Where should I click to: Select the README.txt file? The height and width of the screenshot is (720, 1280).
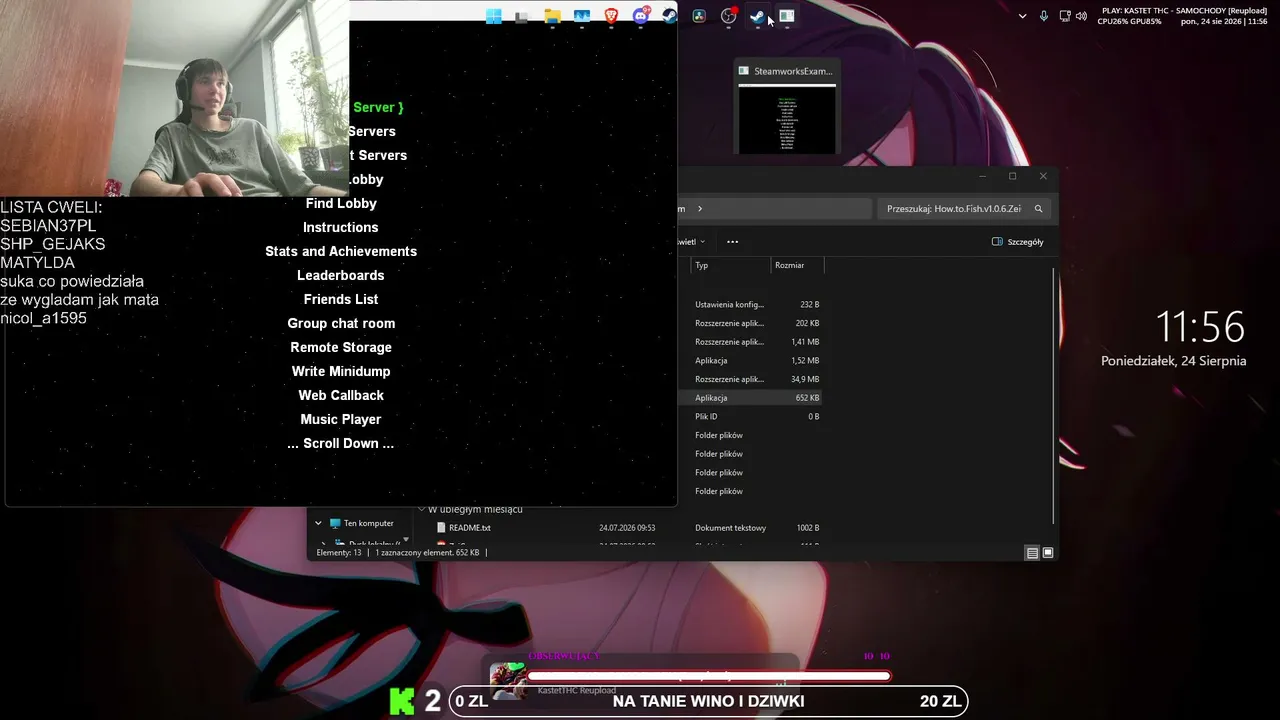469,528
